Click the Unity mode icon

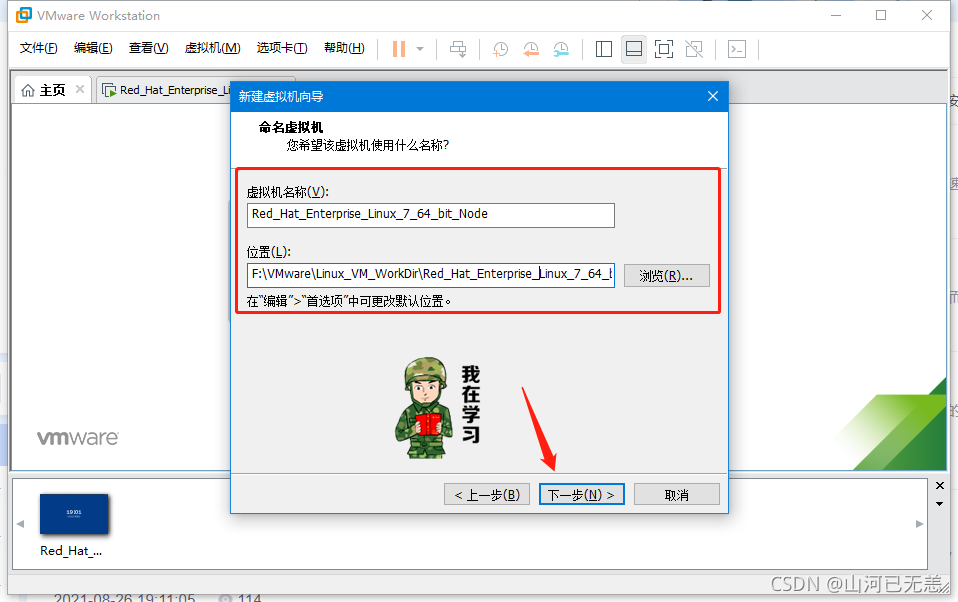(x=694, y=49)
